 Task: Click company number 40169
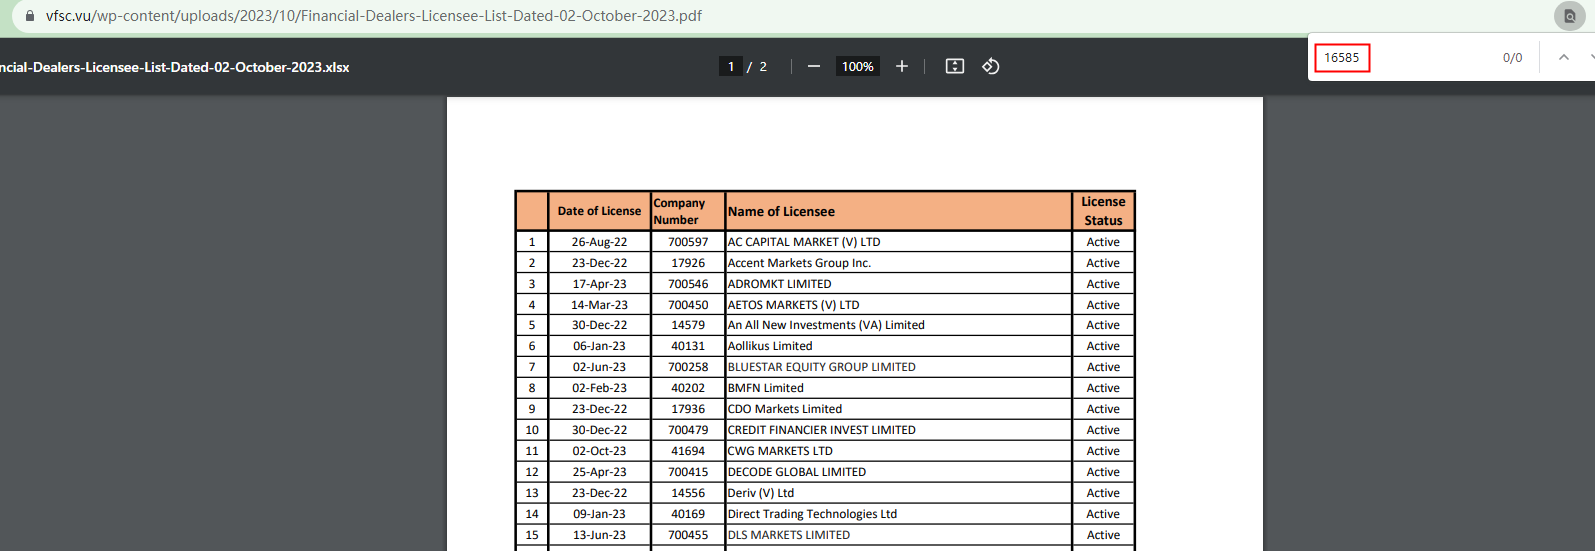point(688,514)
